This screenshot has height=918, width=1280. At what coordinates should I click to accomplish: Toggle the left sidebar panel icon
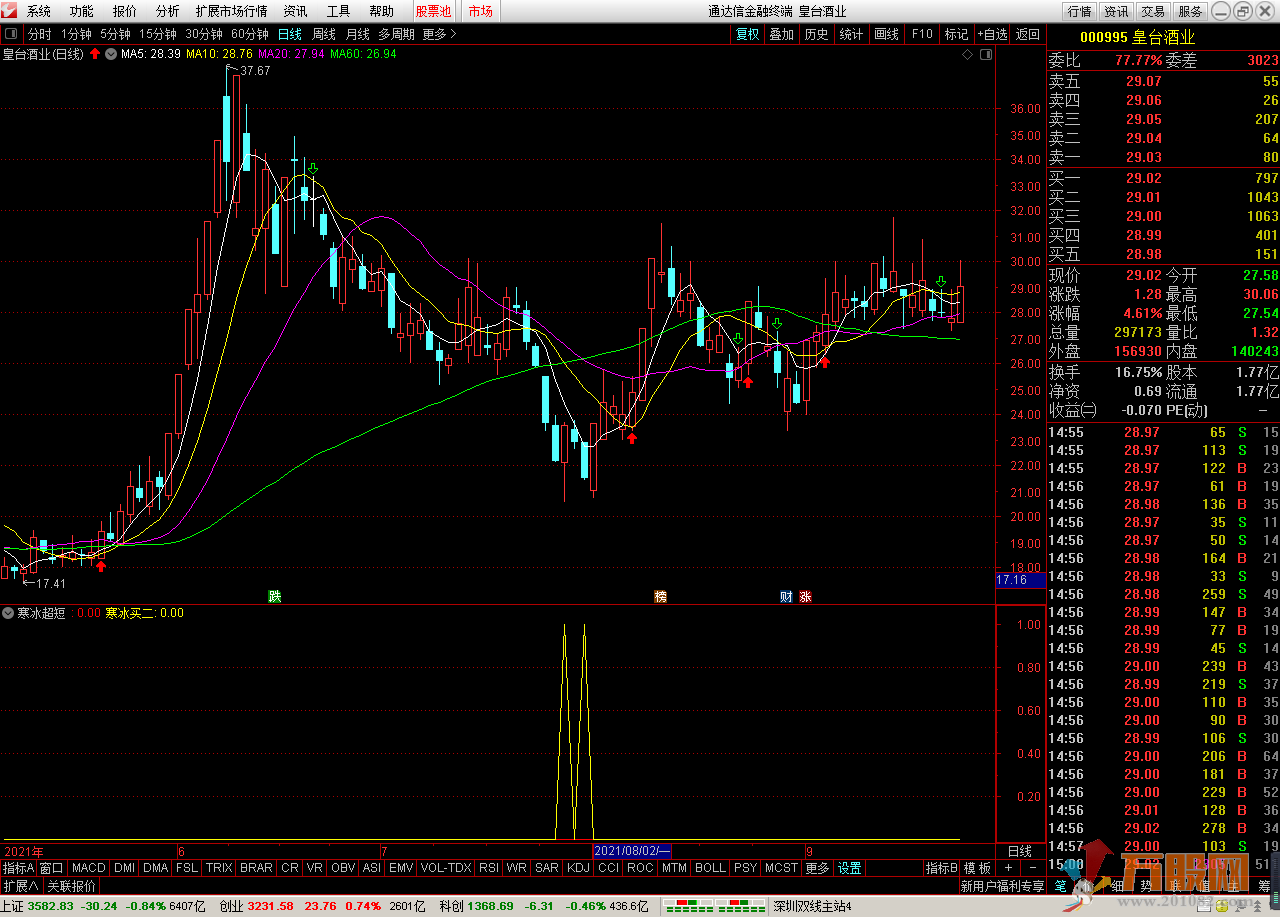[9, 34]
